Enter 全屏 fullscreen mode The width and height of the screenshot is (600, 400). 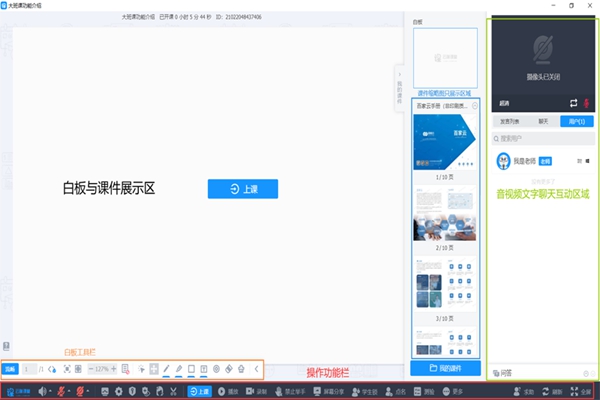click(584, 391)
